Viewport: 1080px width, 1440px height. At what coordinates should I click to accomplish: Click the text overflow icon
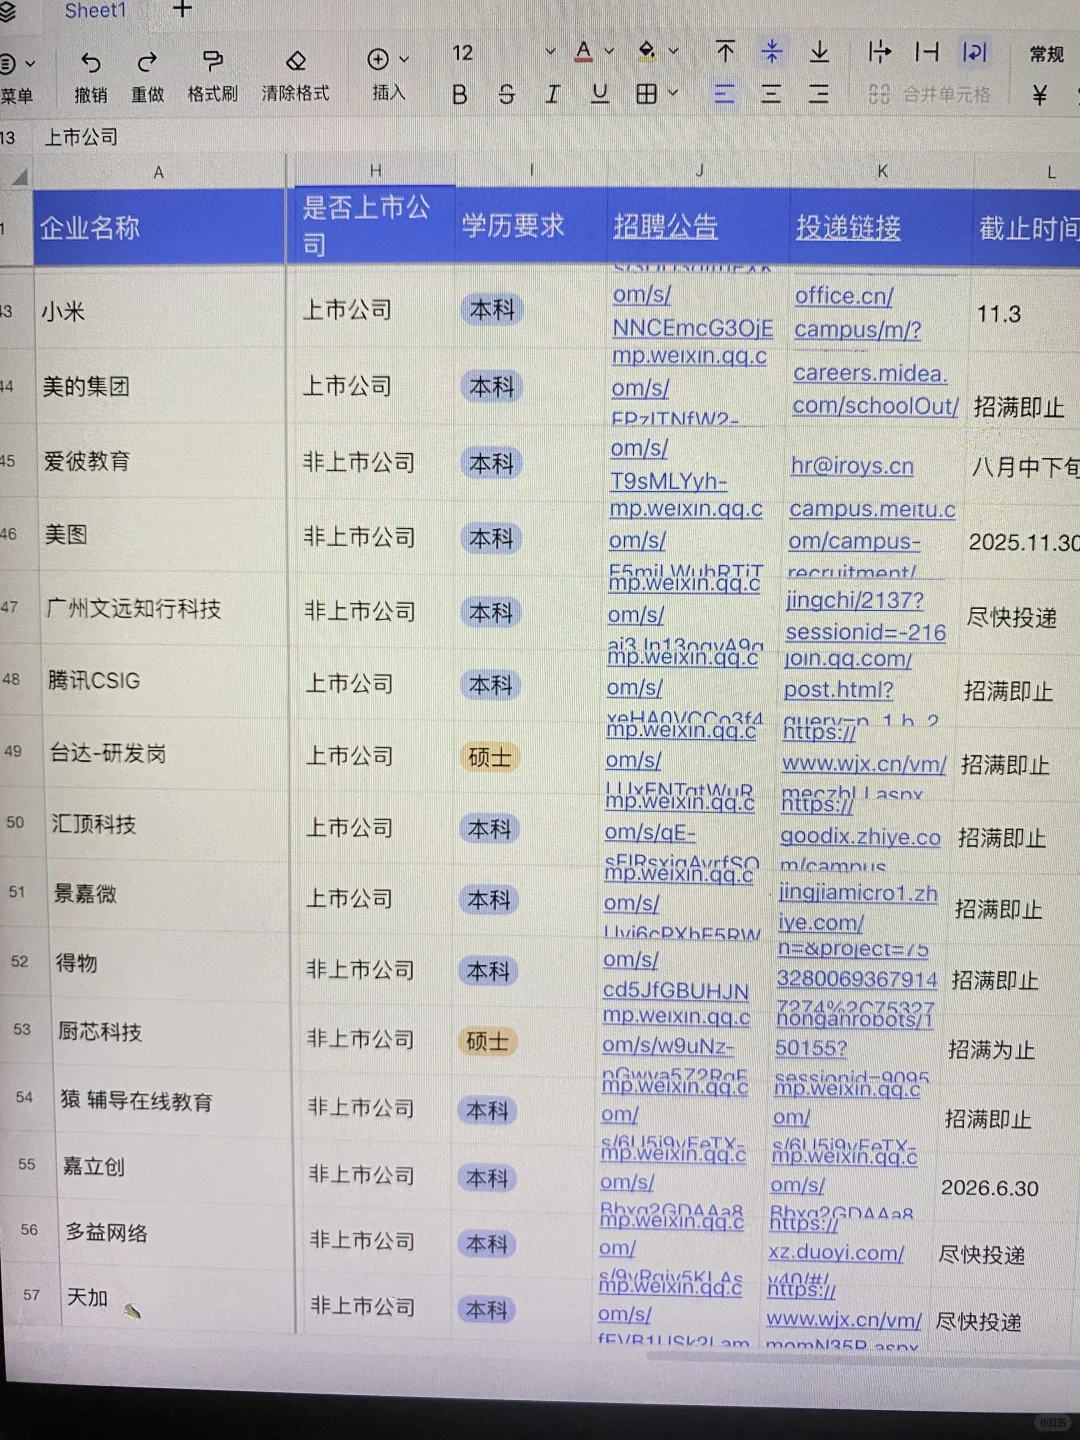click(879, 51)
